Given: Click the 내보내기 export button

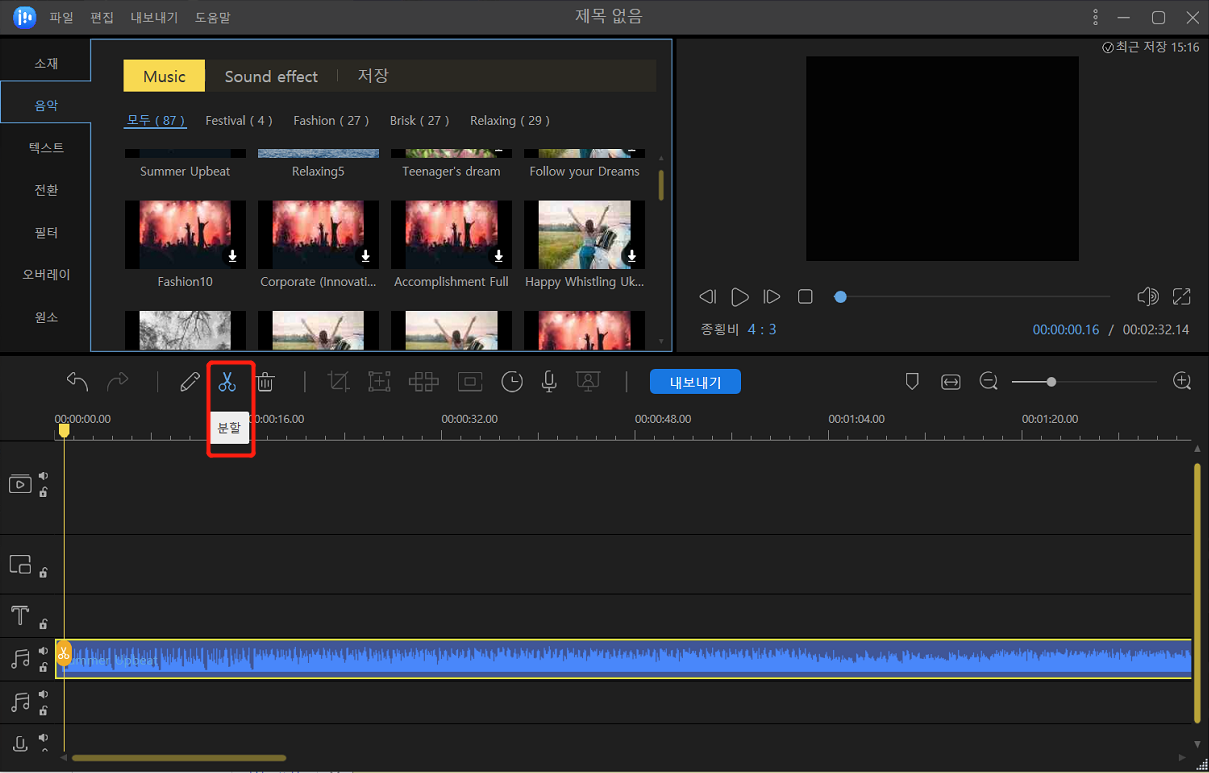Looking at the screenshot, I should pyautogui.click(x=695, y=382).
